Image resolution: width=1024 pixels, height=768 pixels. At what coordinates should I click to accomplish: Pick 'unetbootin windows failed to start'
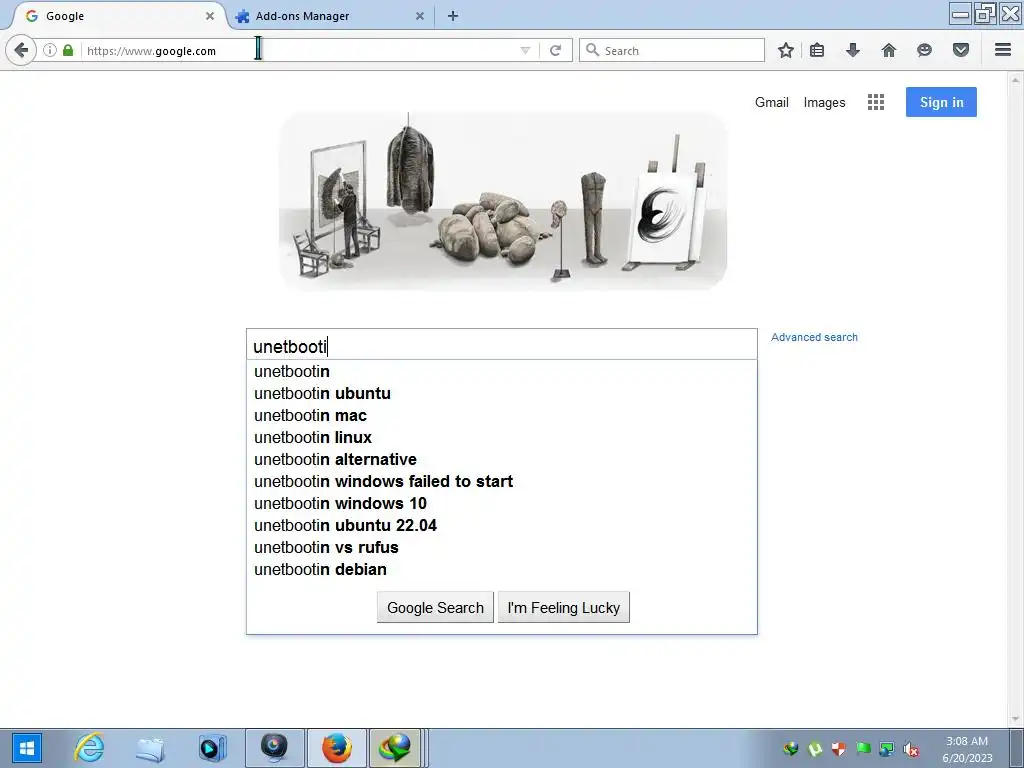click(502, 481)
